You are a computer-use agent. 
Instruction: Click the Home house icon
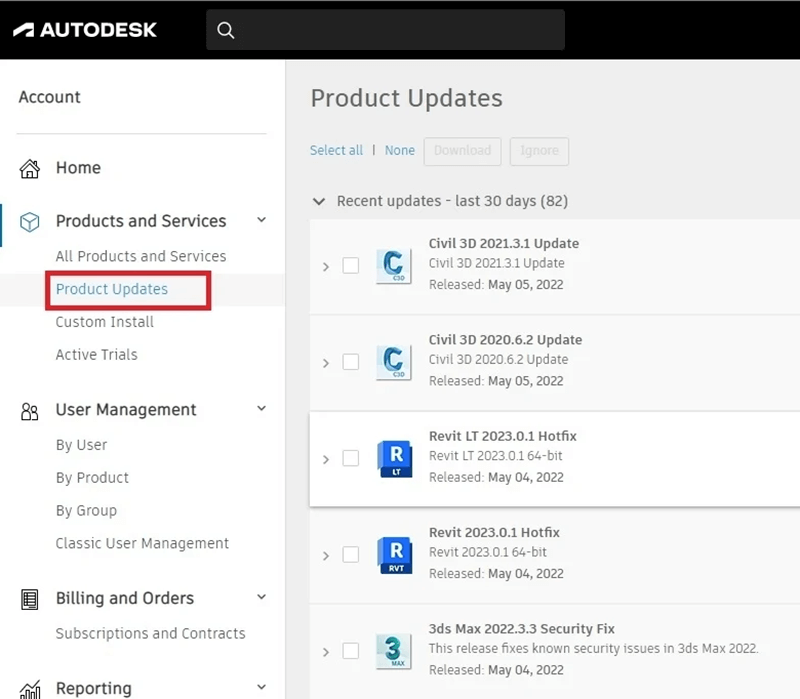(x=30, y=168)
